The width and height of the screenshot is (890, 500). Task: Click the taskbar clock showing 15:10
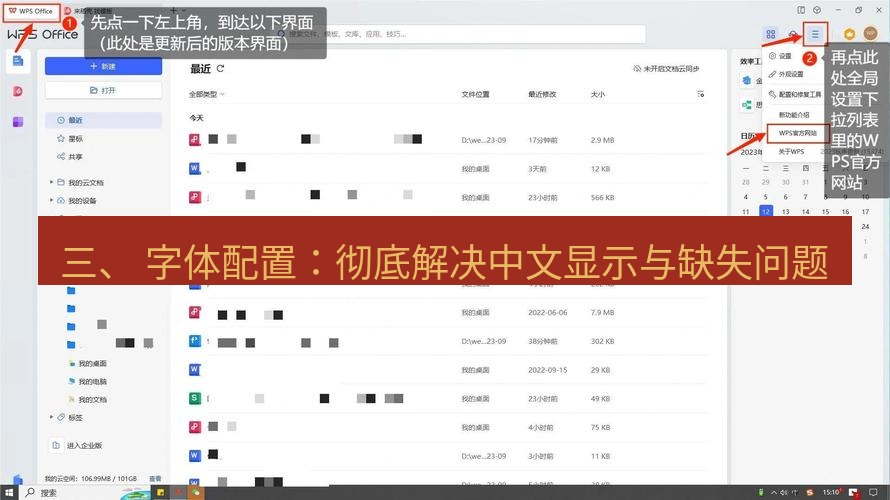(x=831, y=493)
